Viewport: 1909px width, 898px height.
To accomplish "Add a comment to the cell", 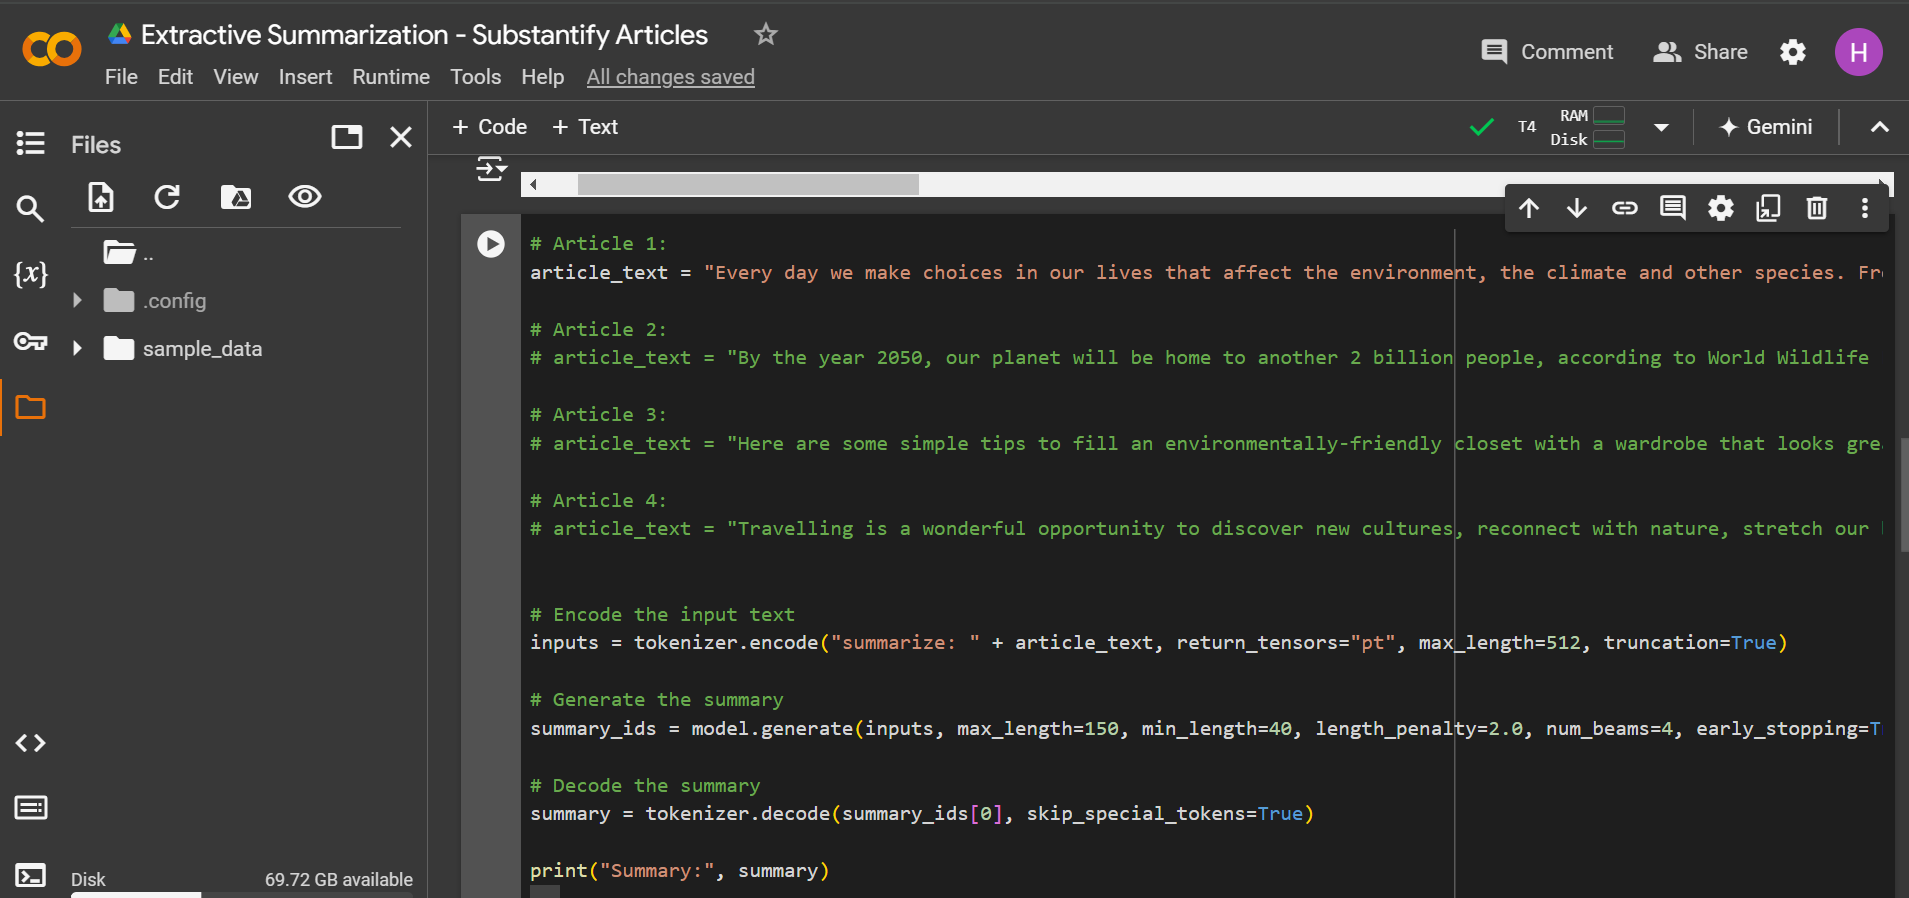I will tap(1673, 208).
